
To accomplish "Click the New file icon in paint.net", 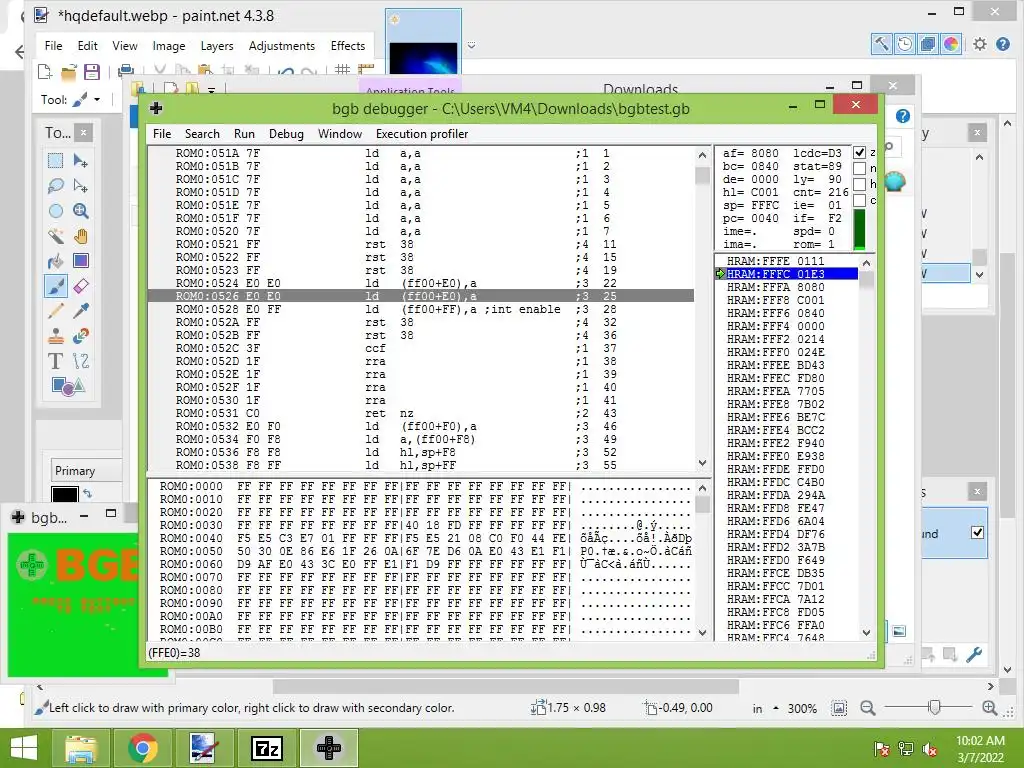I will click(45, 71).
